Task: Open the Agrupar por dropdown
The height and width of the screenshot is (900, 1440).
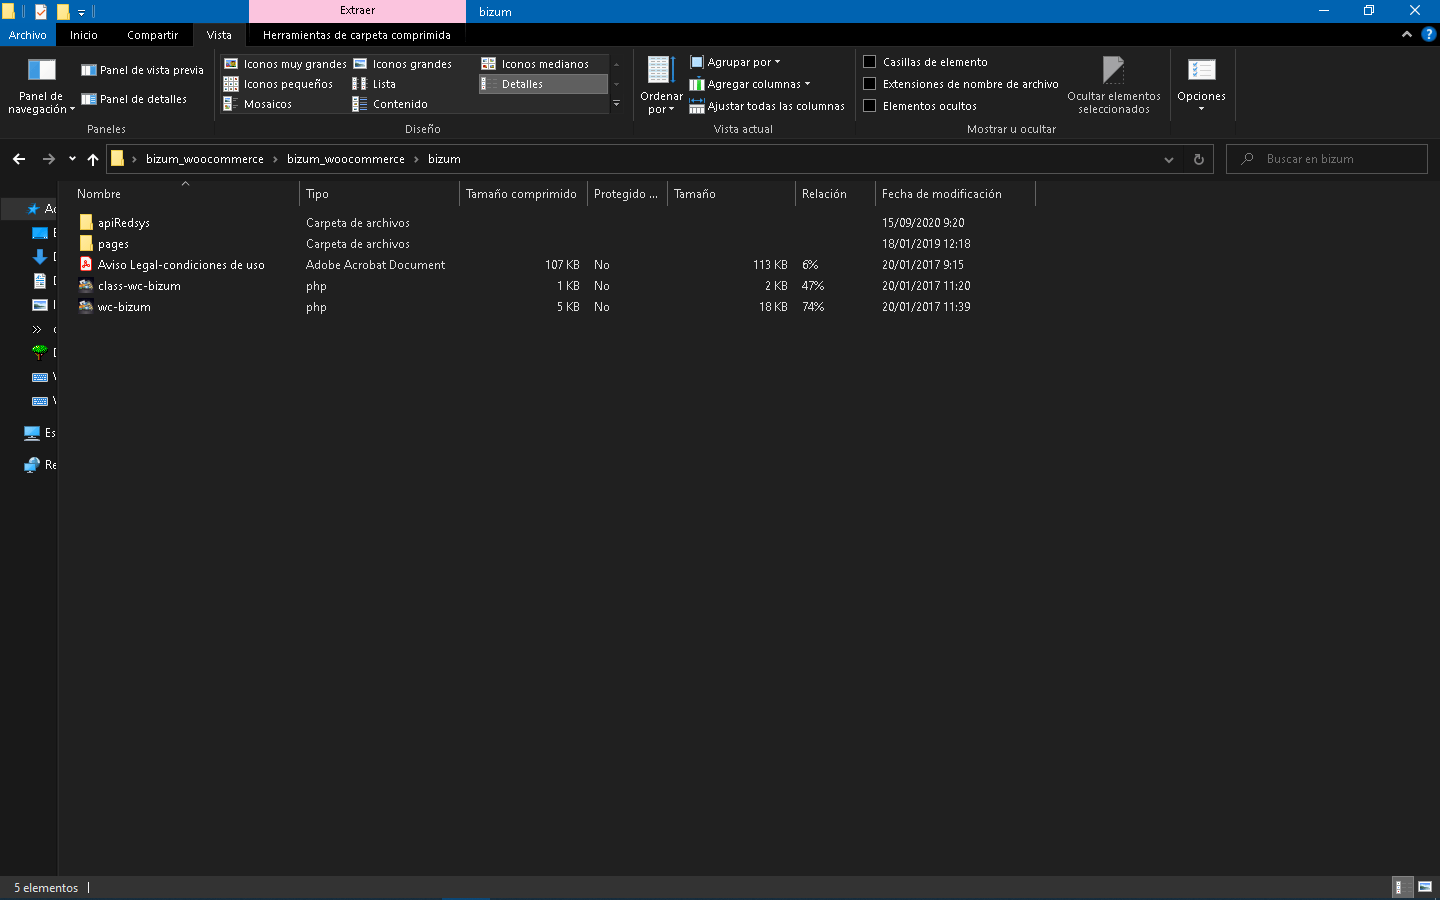Action: pos(735,62)
